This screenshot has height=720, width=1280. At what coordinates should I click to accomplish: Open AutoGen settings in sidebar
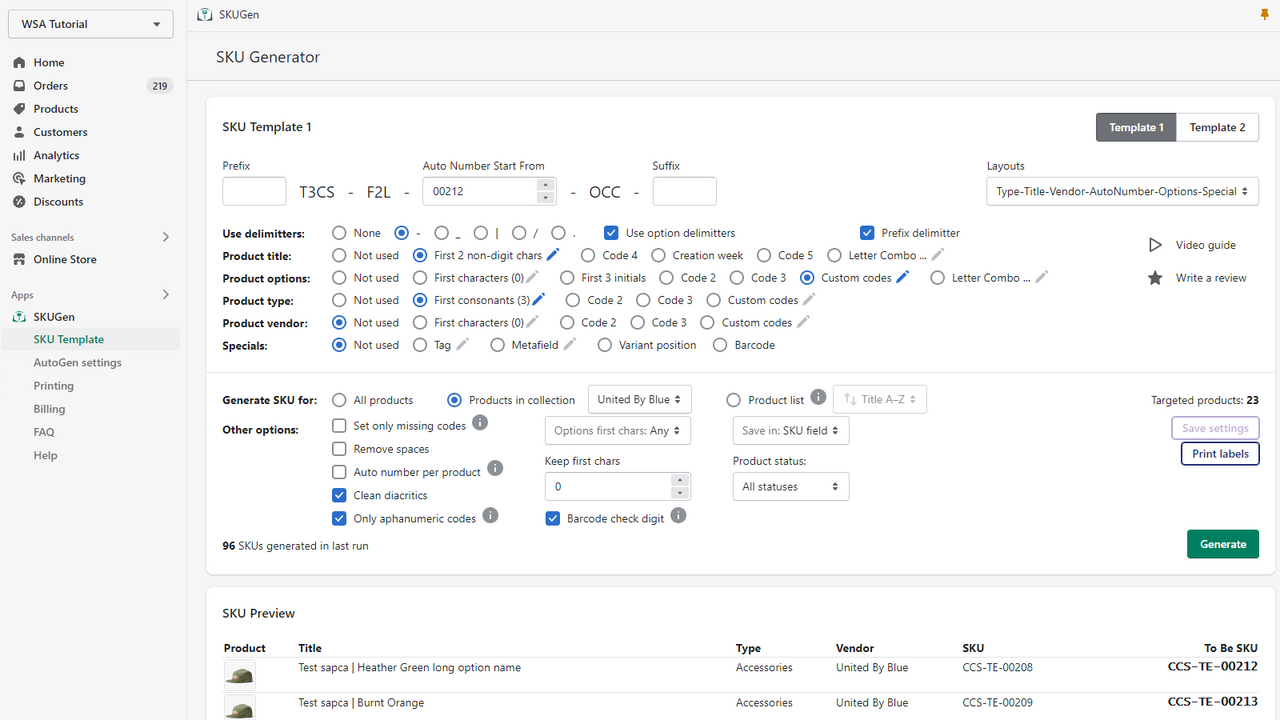click(x=77, y=363)
